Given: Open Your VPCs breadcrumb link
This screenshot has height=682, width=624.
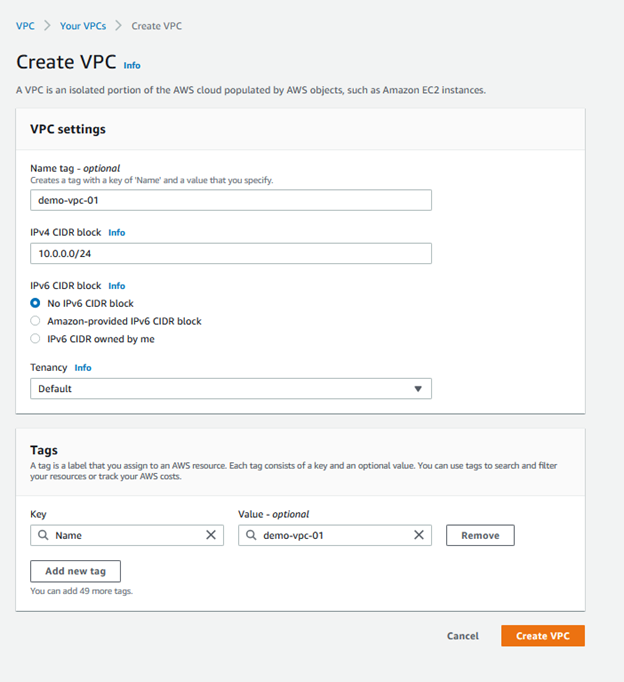Looking at the screenshot, I should [83, 26].
